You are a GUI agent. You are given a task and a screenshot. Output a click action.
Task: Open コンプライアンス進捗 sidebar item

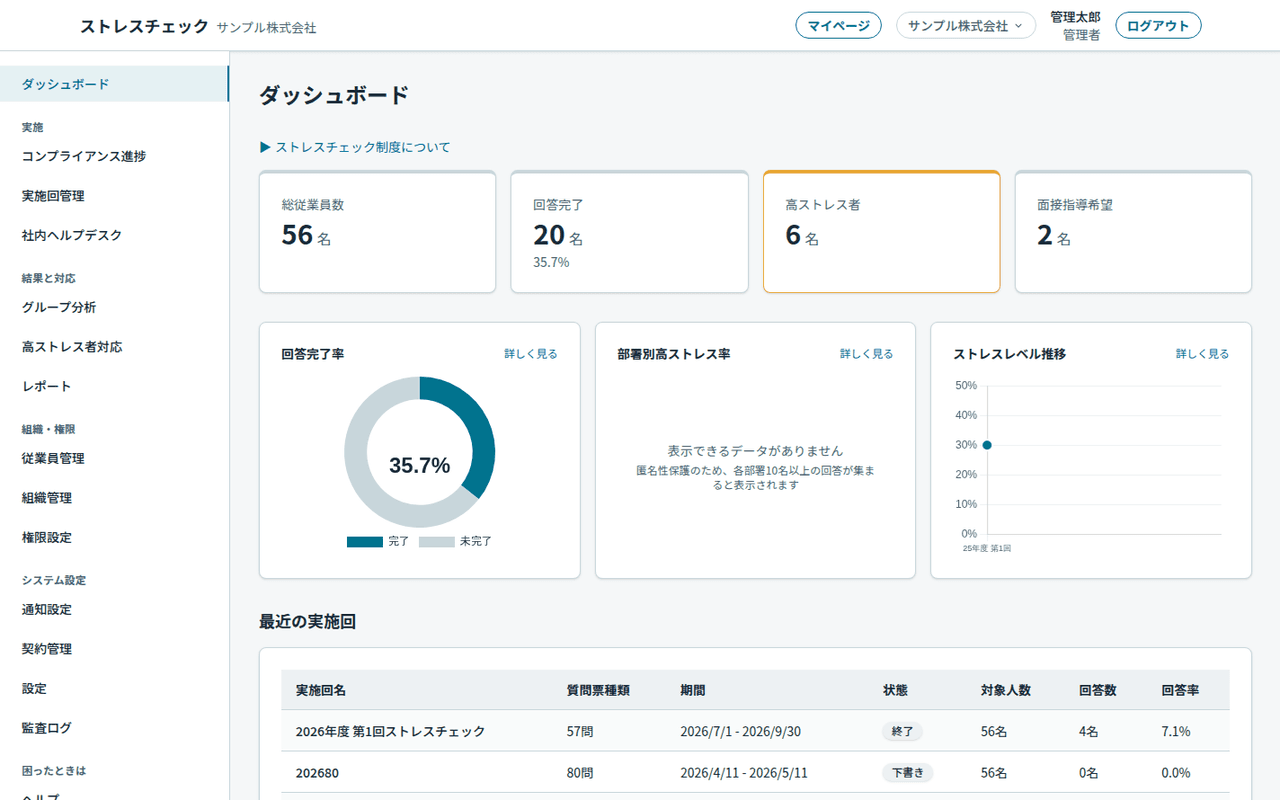114,156
